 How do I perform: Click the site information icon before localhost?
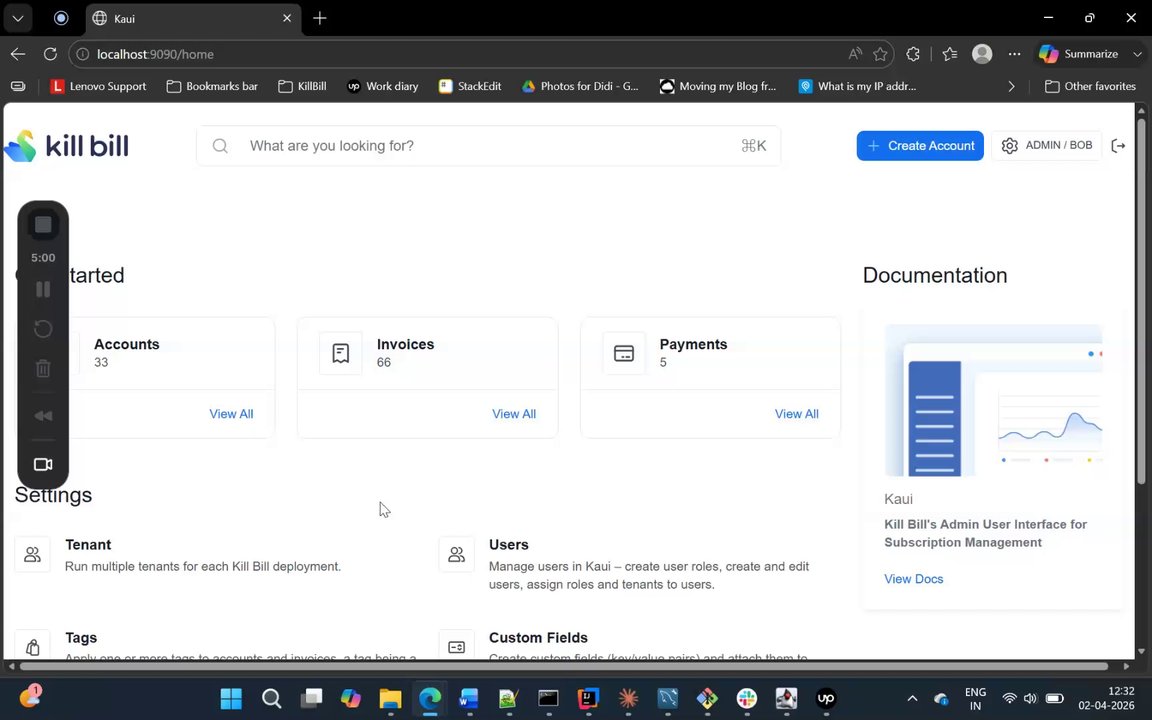point(83,54)
